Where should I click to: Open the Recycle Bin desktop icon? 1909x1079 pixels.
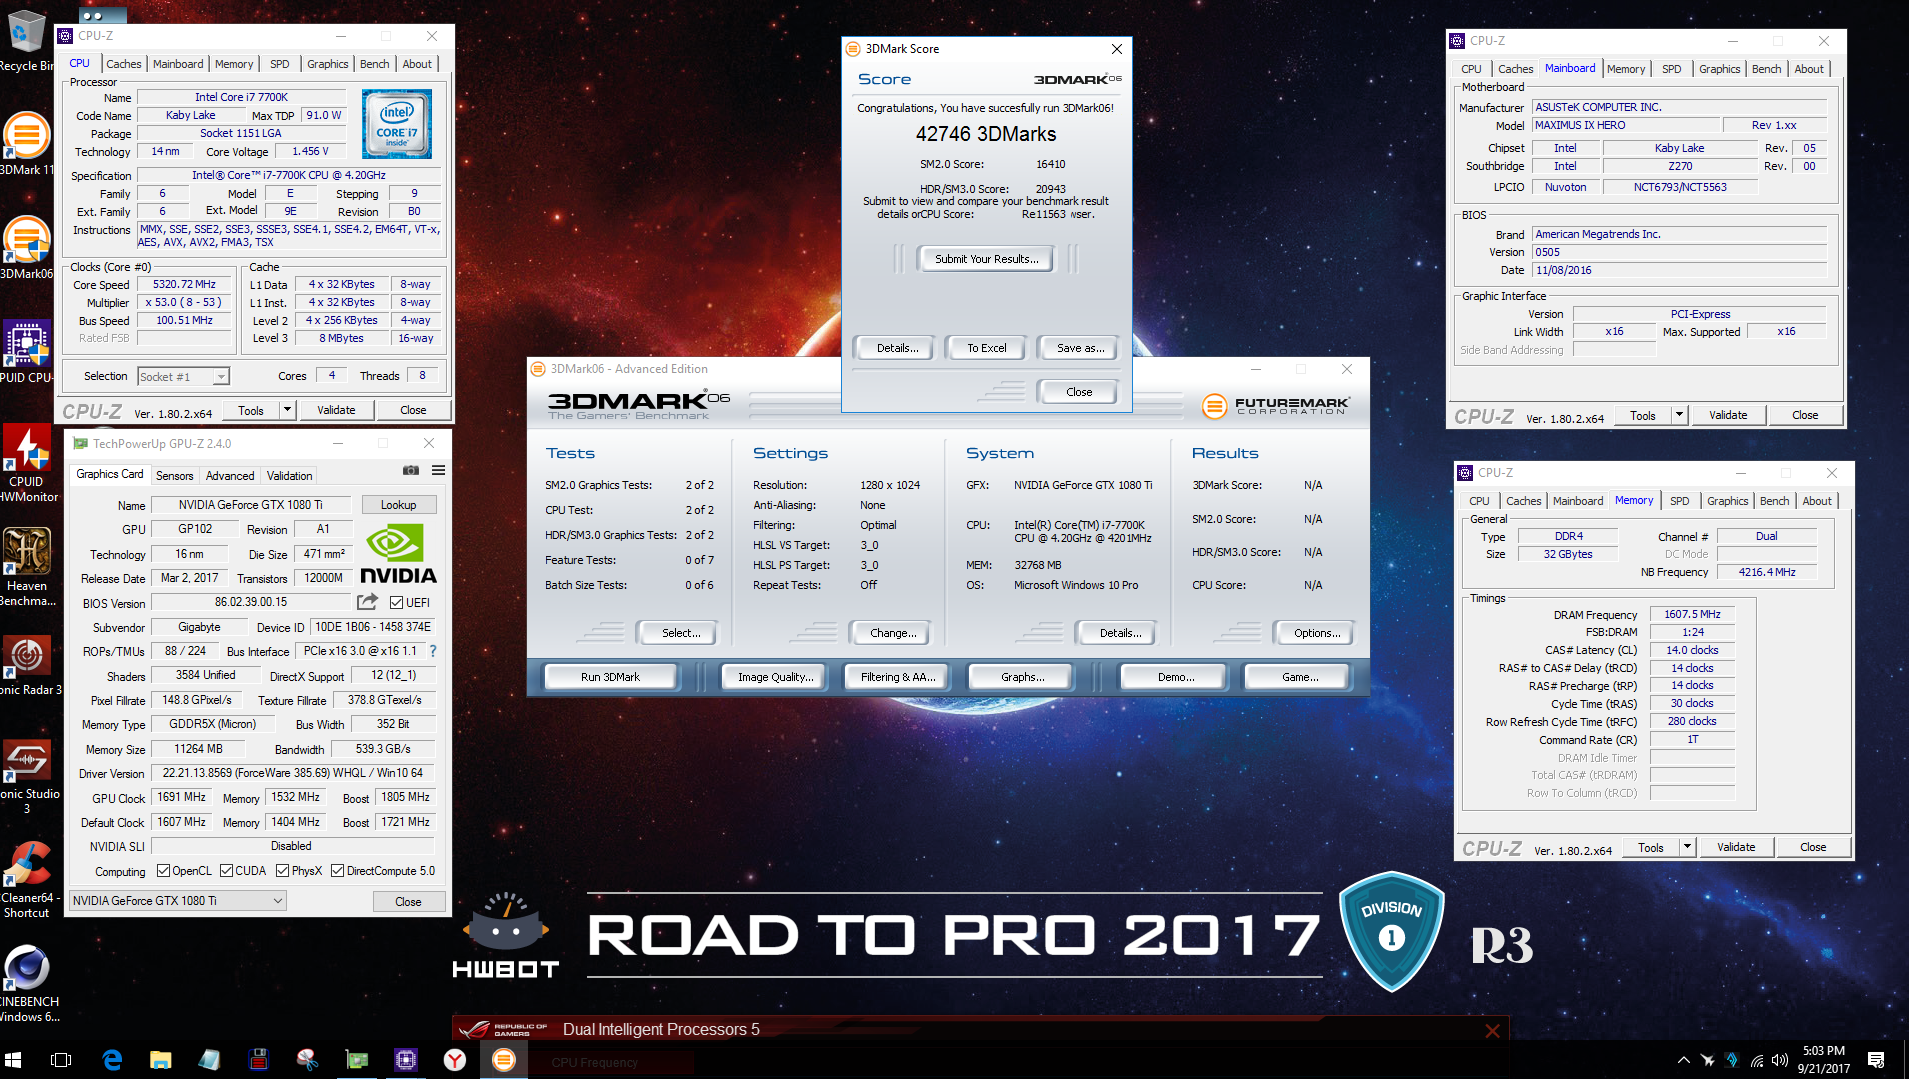coord(27,41)
